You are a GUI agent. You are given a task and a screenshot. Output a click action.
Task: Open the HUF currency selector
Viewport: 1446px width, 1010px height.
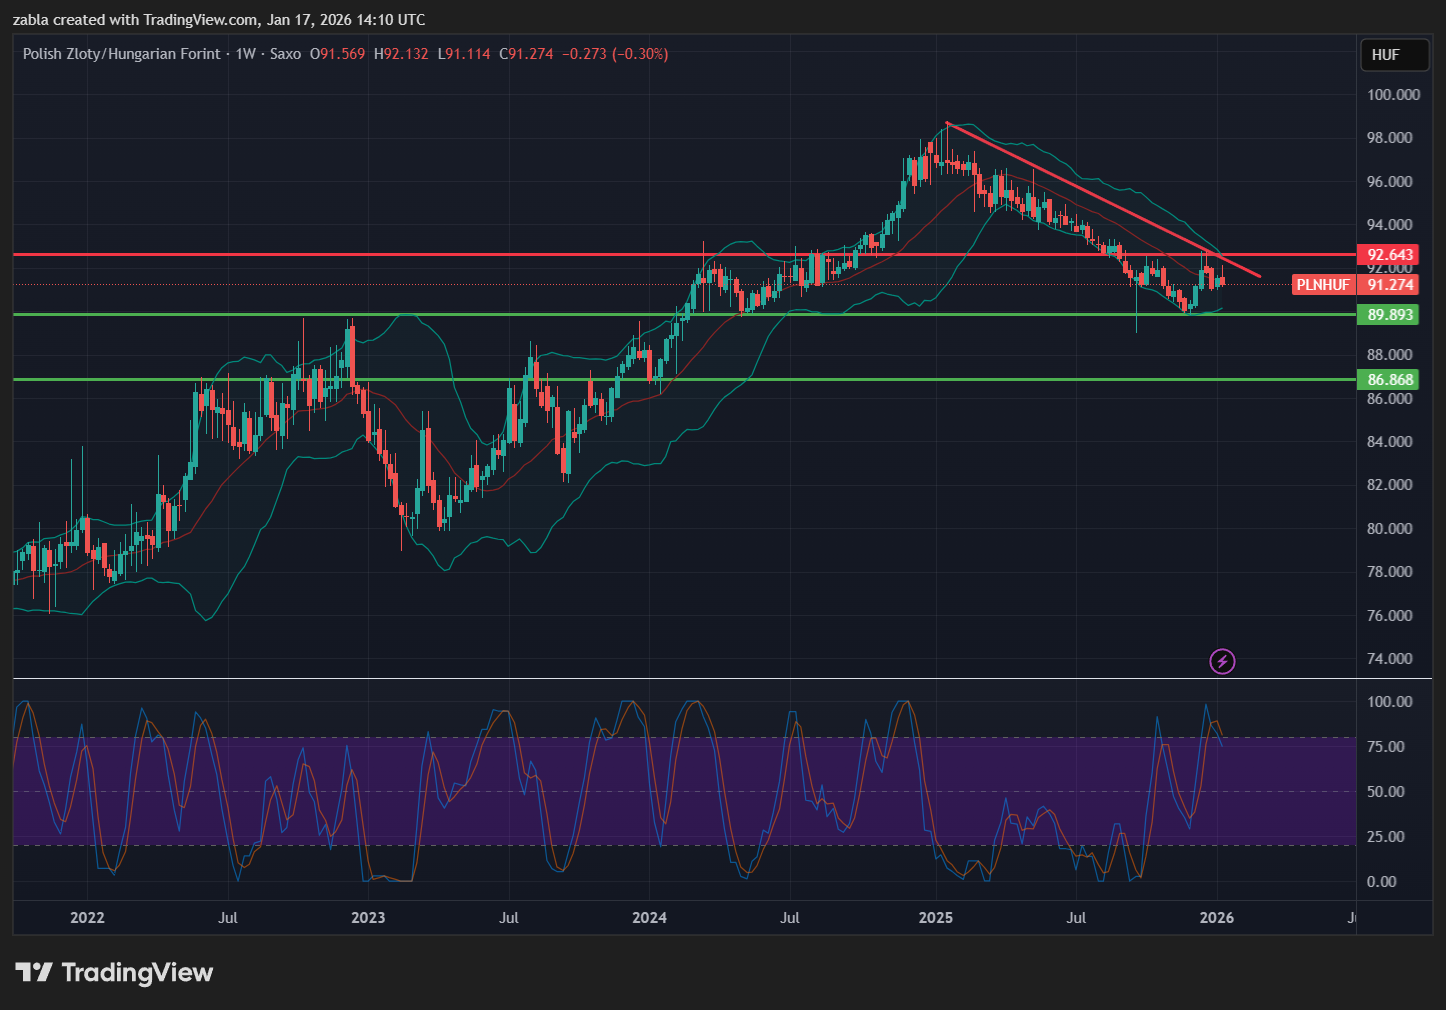point(1394,55)
